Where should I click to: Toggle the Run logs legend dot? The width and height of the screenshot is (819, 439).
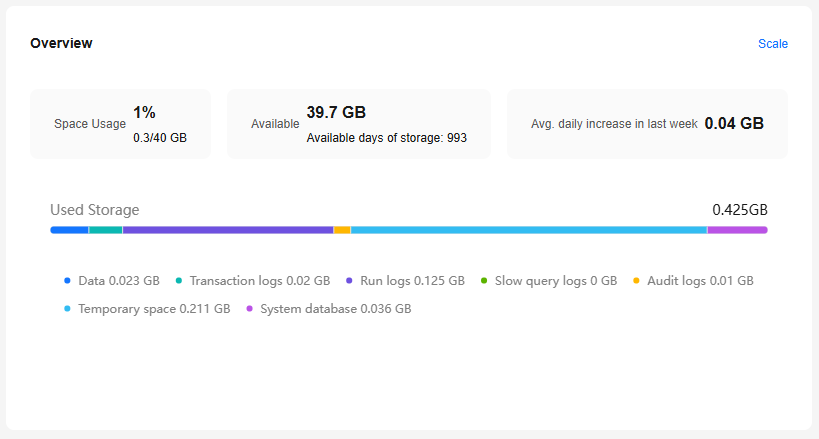pyautogui.click(x=349, y=281)
